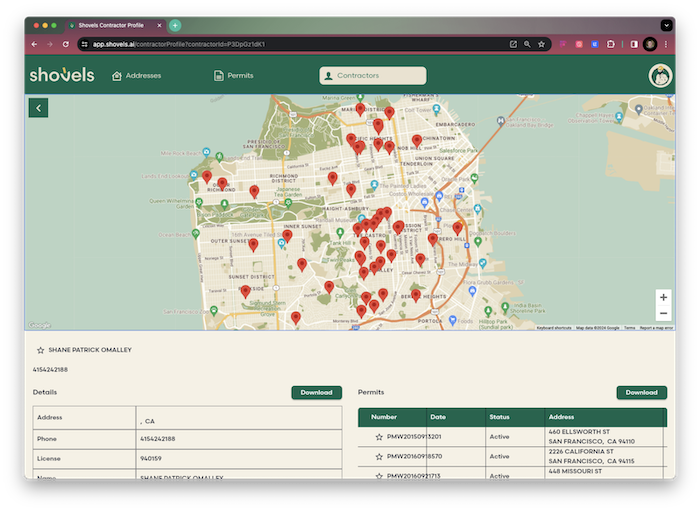Click address 2226 CALIFORNIA ST
The height and width of the screenshot is (511, 700).
pyautogui.click(x=581, y=452)
